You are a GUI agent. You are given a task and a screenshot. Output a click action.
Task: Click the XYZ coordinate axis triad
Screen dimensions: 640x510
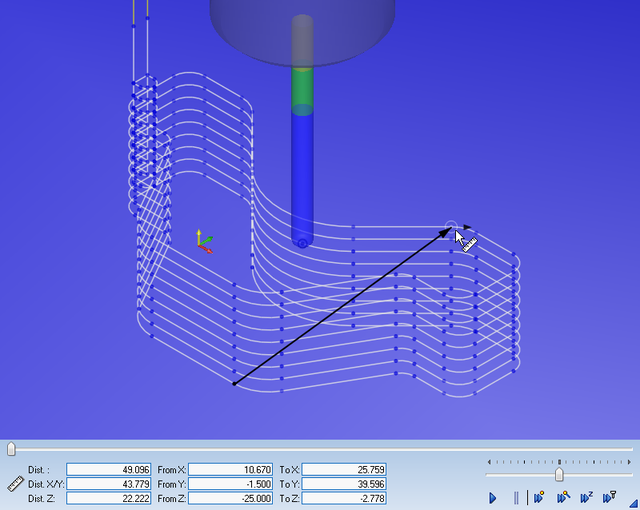point(204,242)
